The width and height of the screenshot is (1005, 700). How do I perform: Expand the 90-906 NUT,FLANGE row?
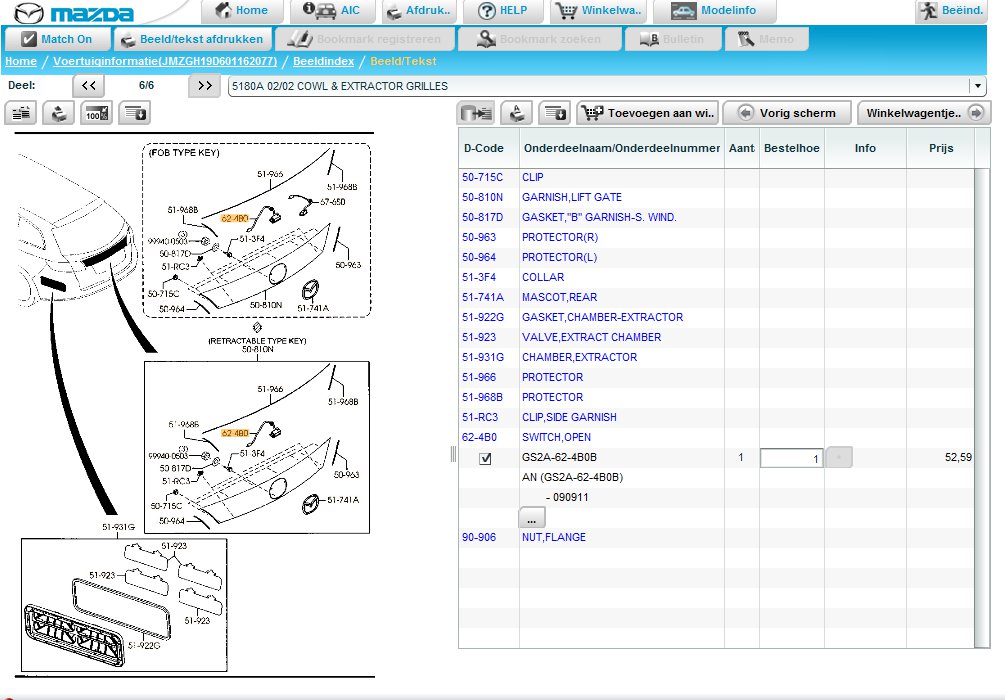pyautogui.click(x=553, y=537)
